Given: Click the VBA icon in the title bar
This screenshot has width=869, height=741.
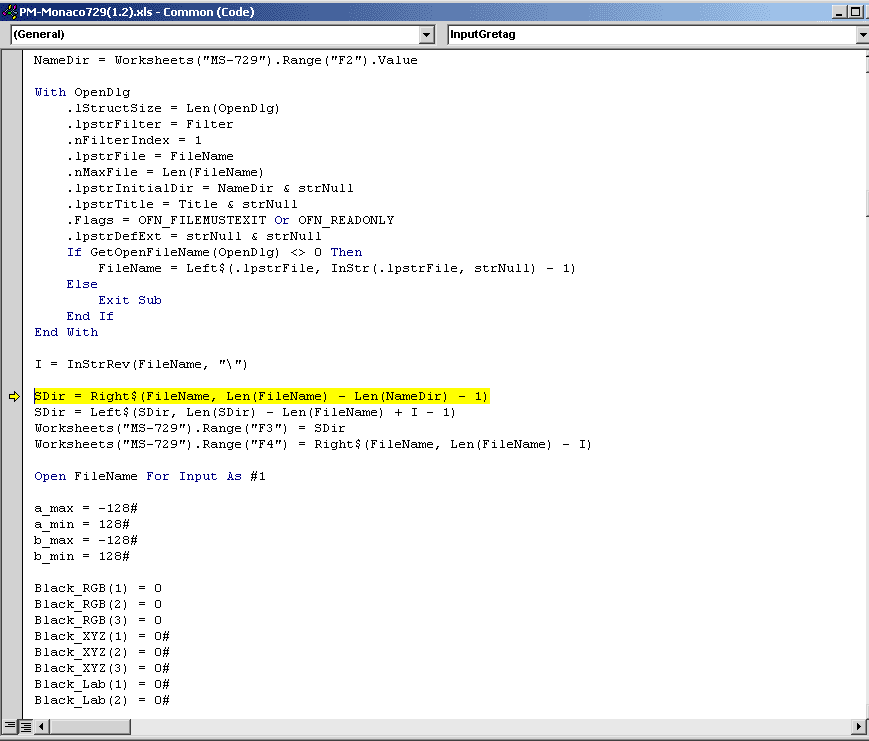Looking at the screenshot, I should point(9,12).
